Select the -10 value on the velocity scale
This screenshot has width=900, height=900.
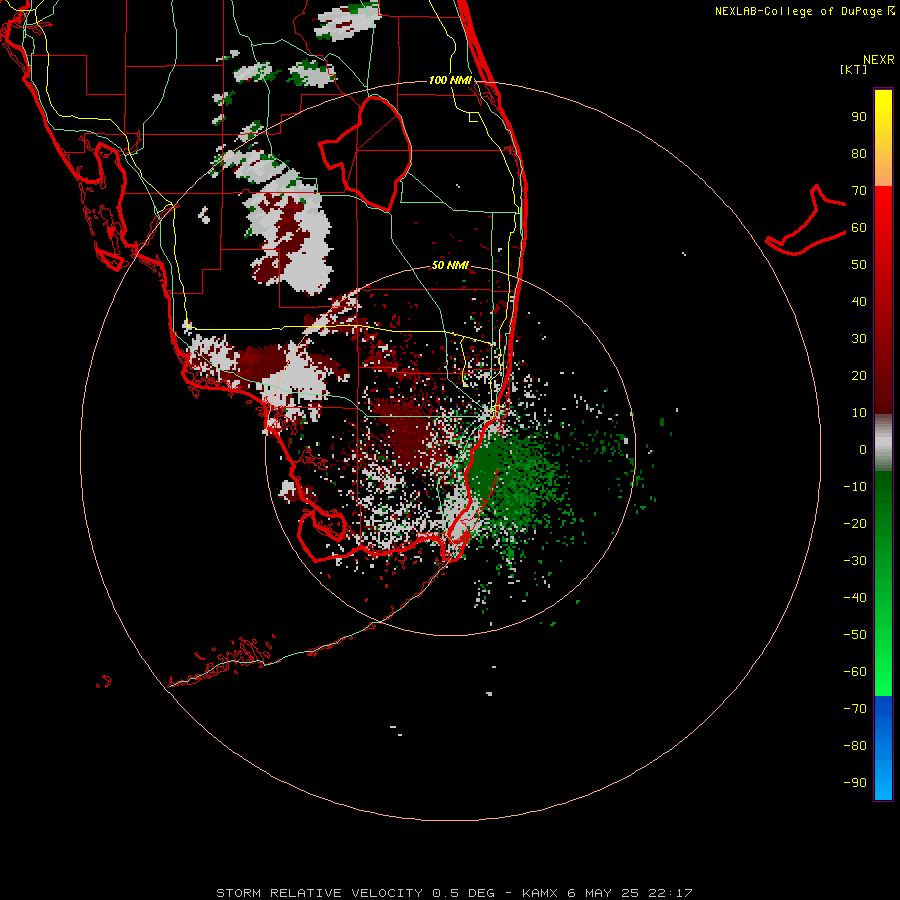pyautogui.click(x=855, y=487)
